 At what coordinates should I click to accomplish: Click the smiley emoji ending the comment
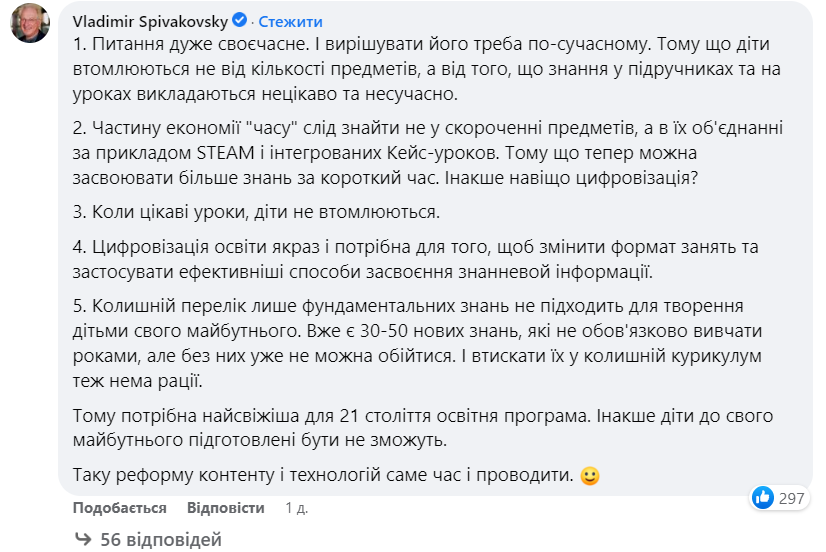pos(590,476)
